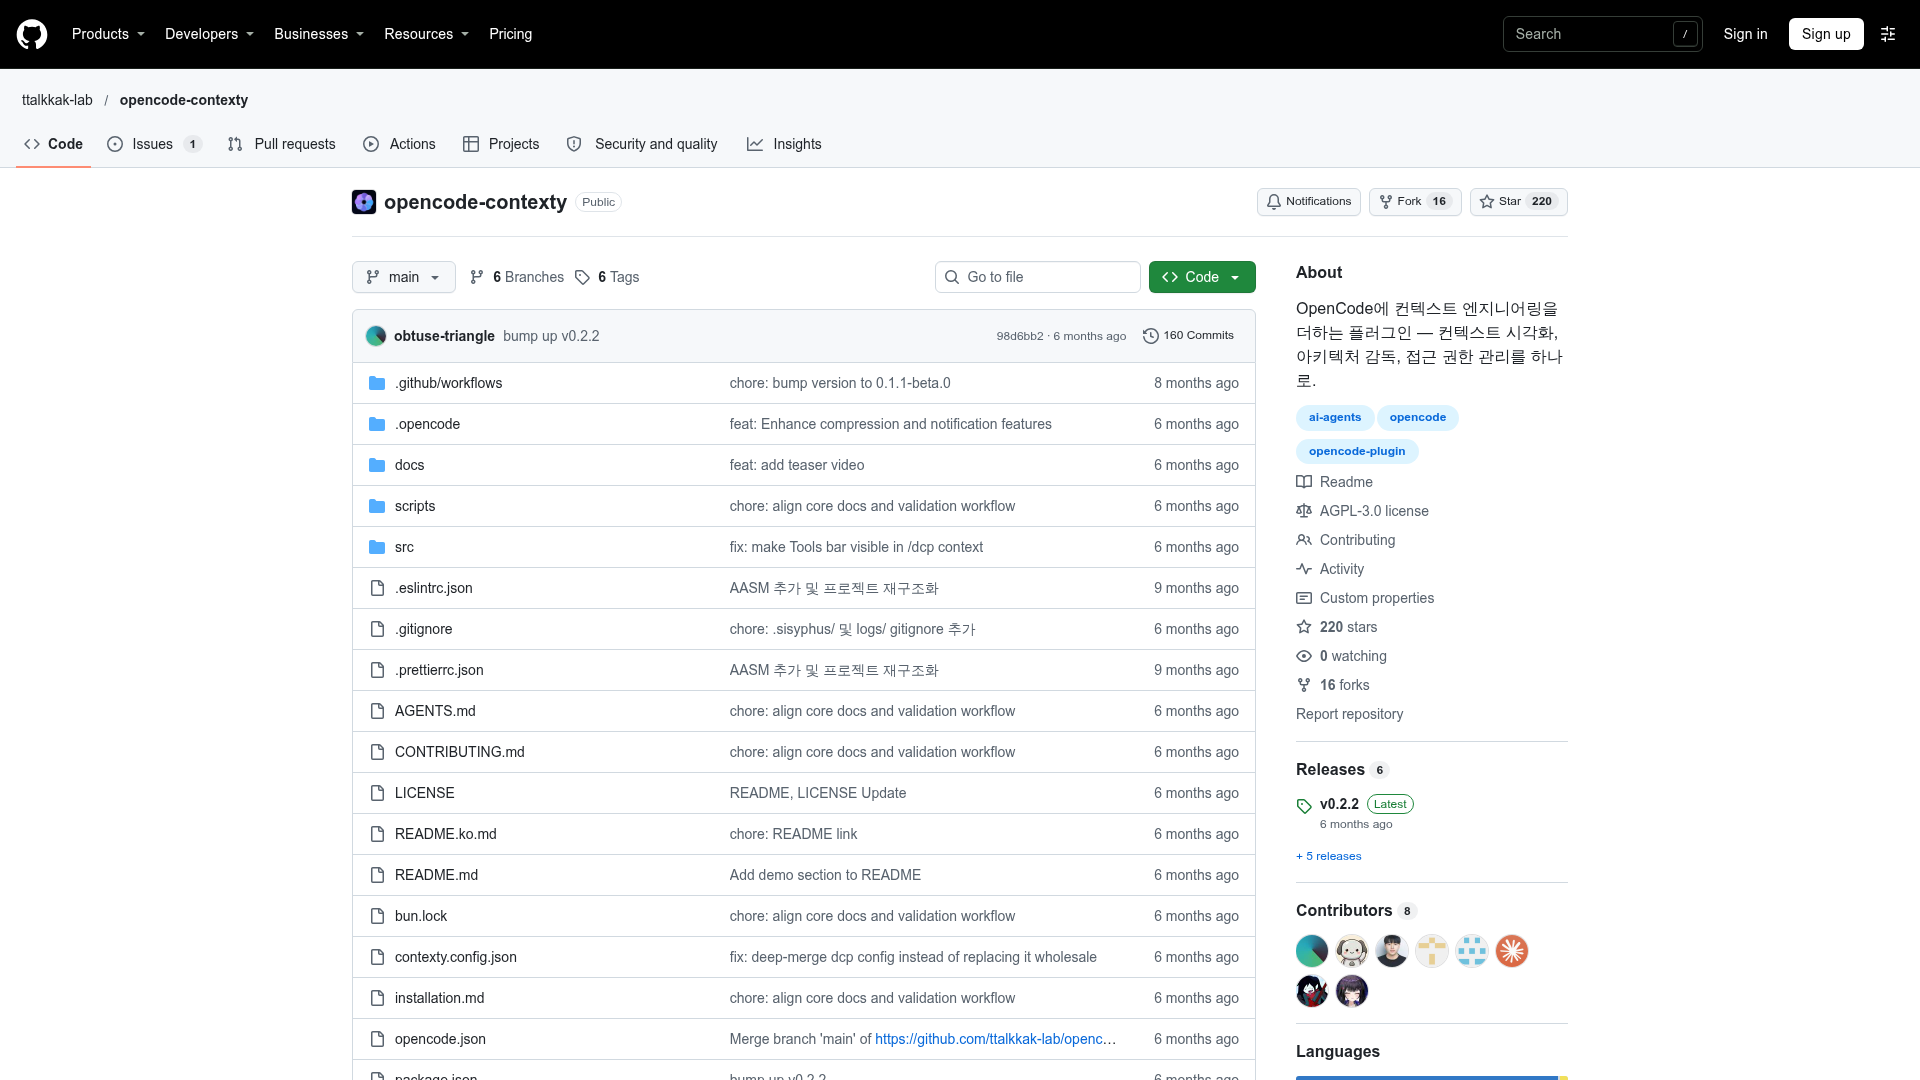Click the Custom properties icon

click(x=1304, y=598)
